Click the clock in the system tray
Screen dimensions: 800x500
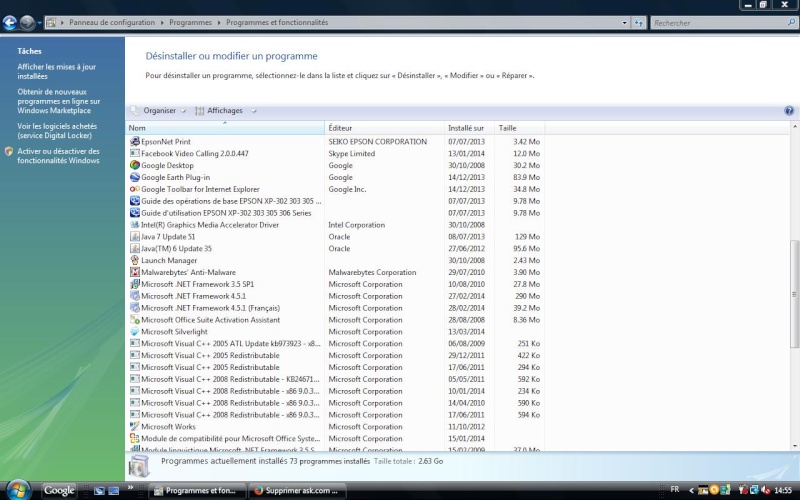(783, 490)
